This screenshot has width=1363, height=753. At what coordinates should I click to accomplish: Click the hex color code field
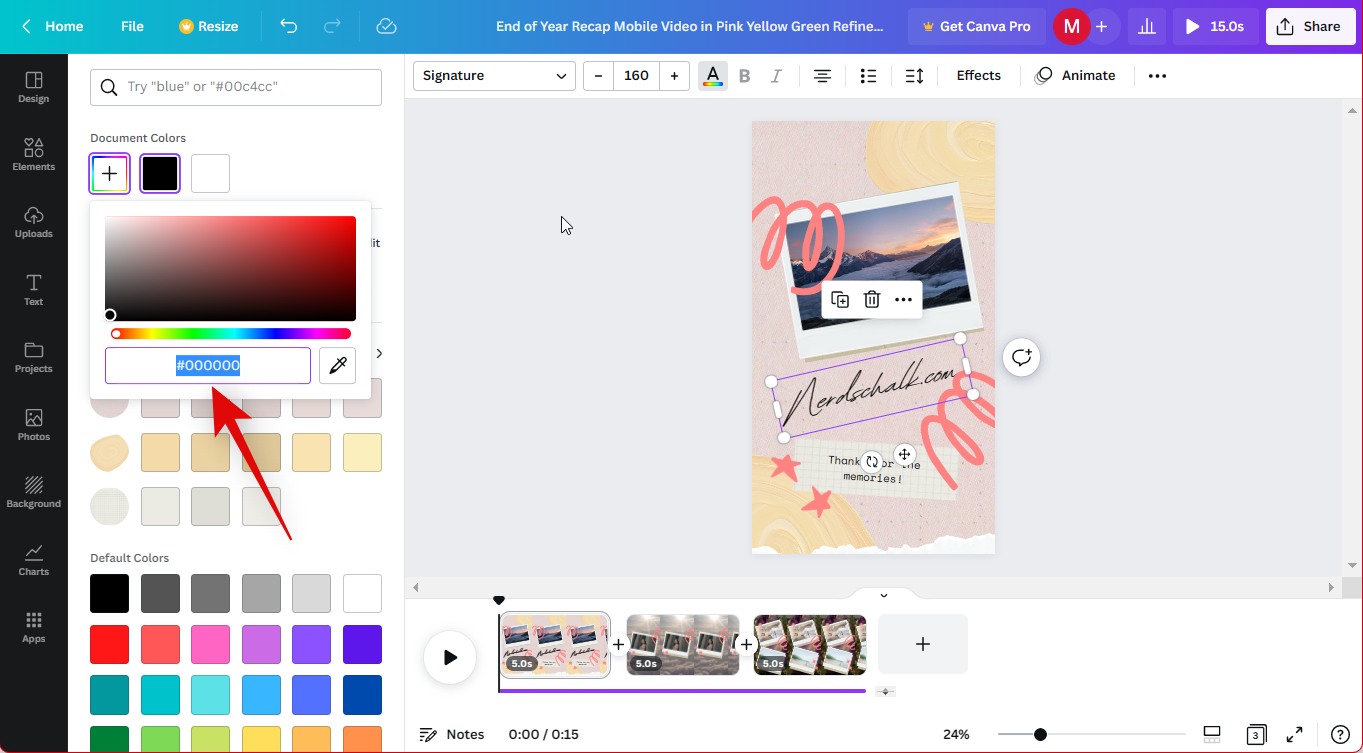click(x=208, y=366)
